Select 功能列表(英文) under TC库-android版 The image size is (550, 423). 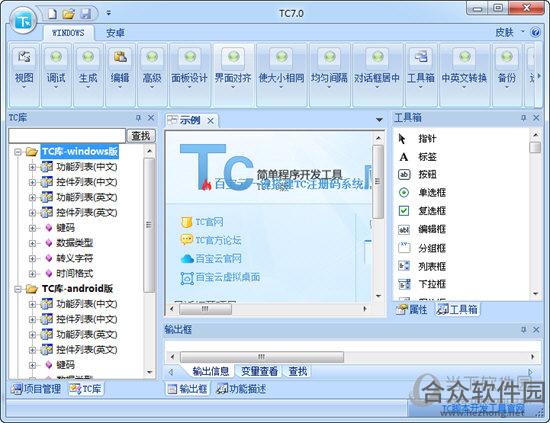[87, 334]
